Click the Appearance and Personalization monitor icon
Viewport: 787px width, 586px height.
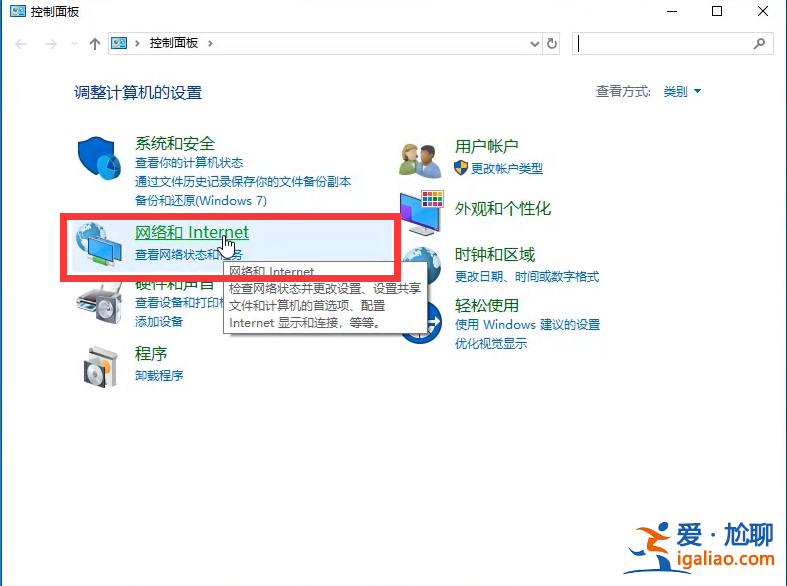pos(422,213)
